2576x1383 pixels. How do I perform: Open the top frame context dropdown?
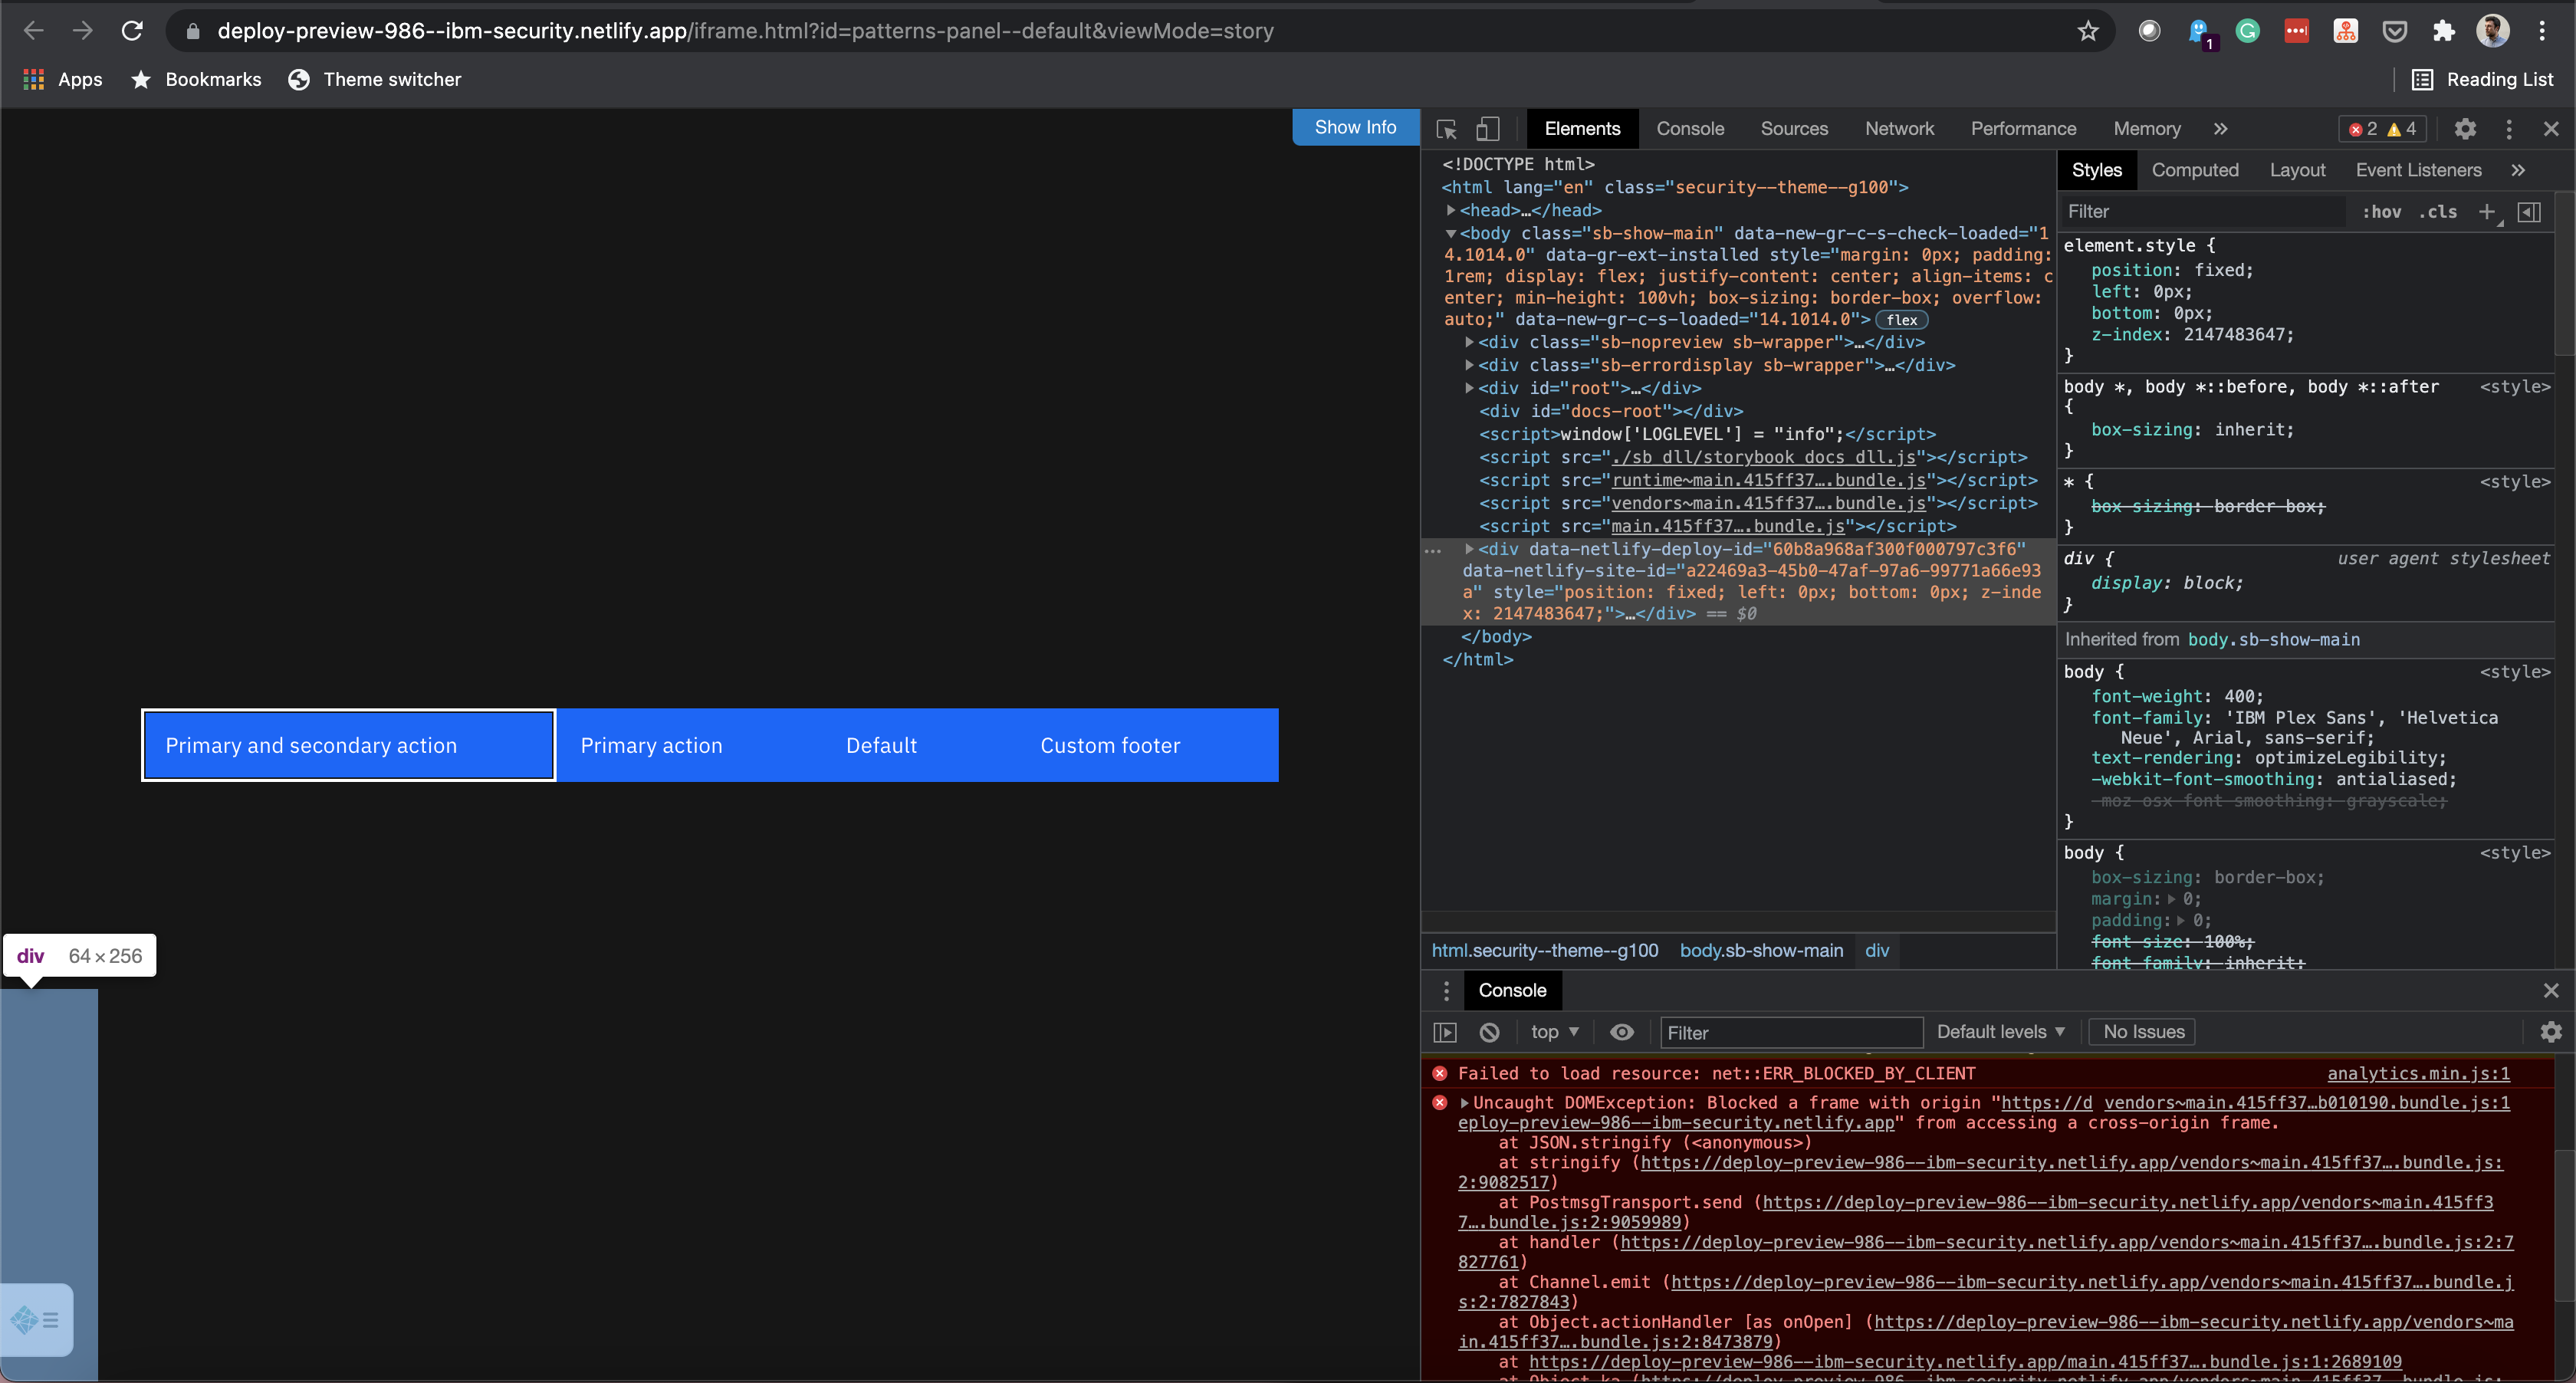pyautogui.click(x=1553, y=1032)
